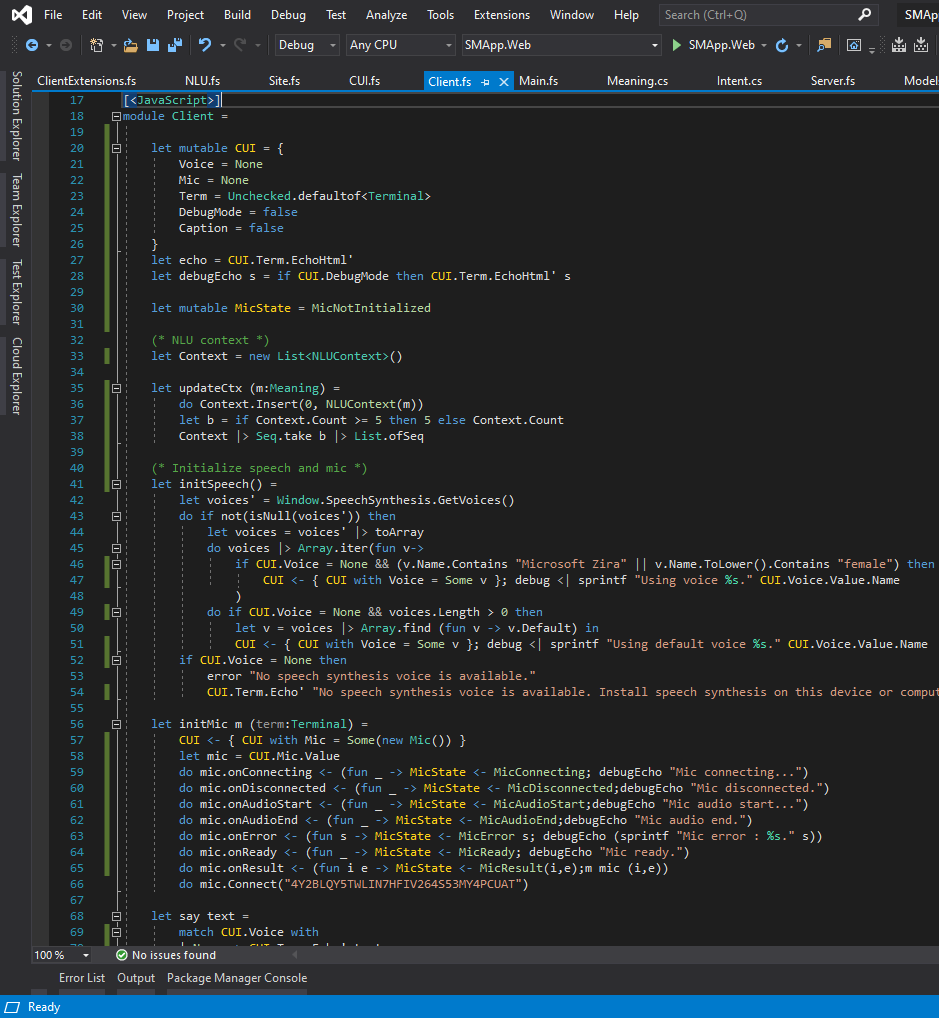
Task: Toggle pin on the Client.fs tab
Action: coord(486,82)
